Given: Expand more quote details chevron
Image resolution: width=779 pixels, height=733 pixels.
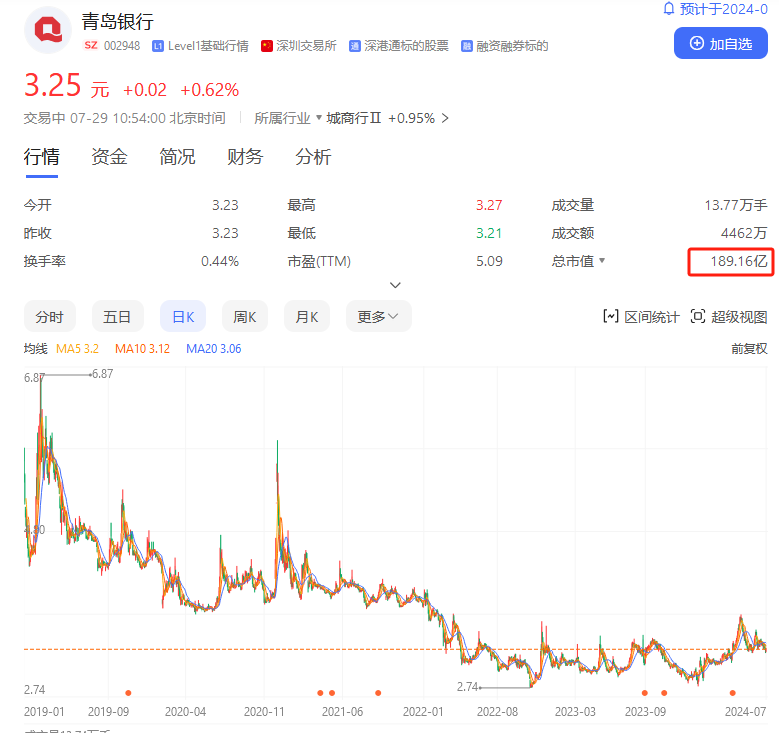Looking at the screenshot, I should coord(395,285).
